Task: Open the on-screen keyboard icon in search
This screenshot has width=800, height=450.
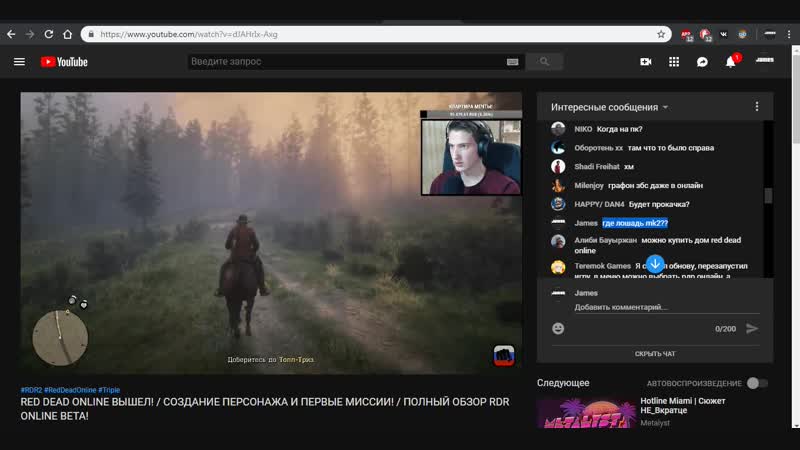Action: [512, 62]
